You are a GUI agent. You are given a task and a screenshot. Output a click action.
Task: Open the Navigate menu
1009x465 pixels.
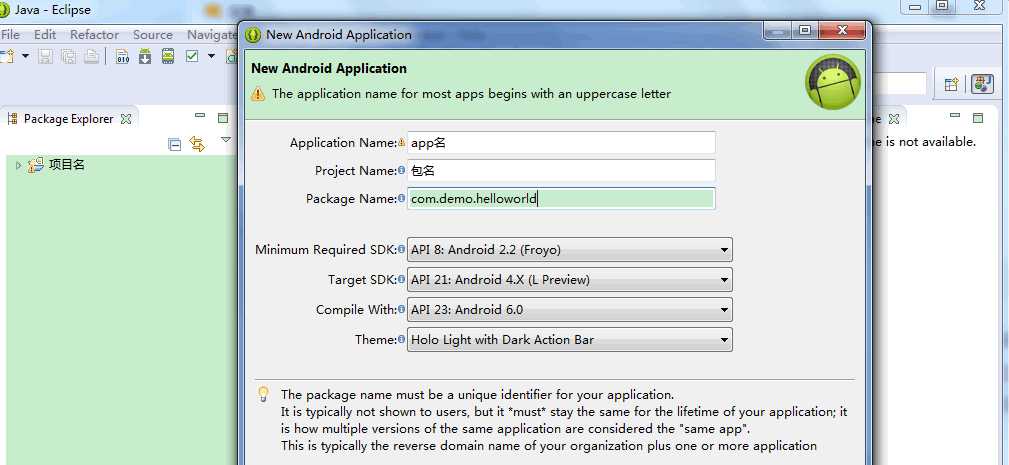(x=212, y=35)
